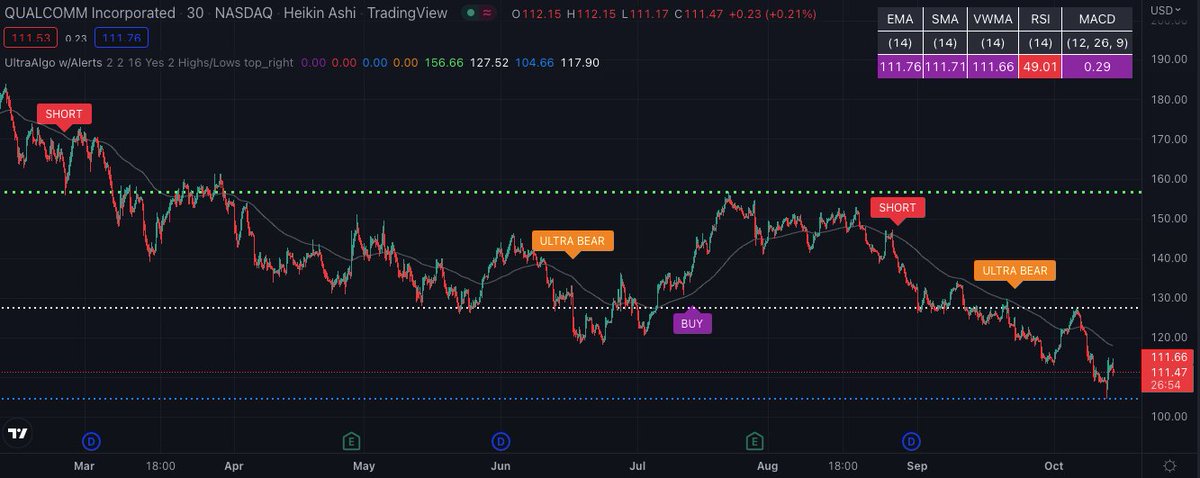Click the Apr label on time axis
This screenshot has height=478, width=1200.
(x=234, y=465)
